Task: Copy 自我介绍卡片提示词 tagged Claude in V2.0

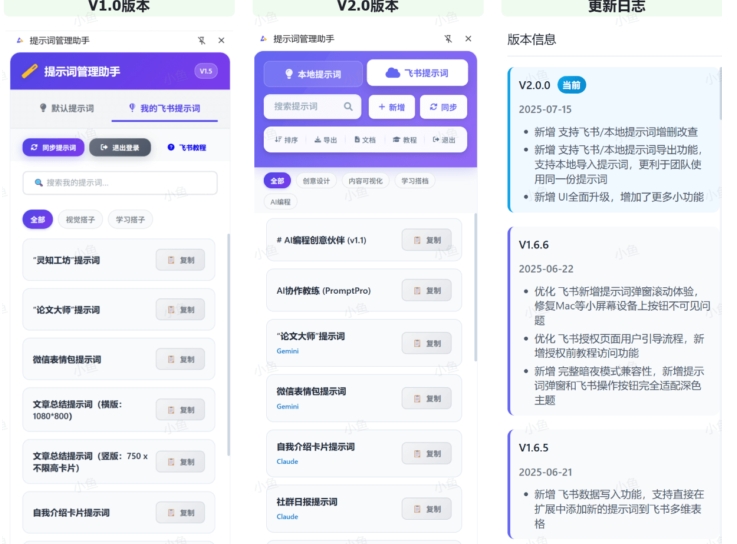Action: (x=427, y=453)
